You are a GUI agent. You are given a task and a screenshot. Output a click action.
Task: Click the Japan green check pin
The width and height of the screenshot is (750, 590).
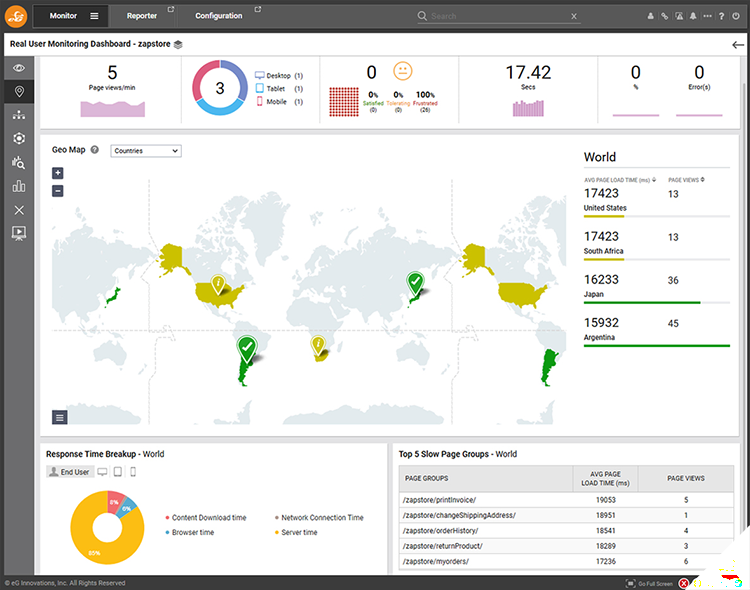coord(415,283)
